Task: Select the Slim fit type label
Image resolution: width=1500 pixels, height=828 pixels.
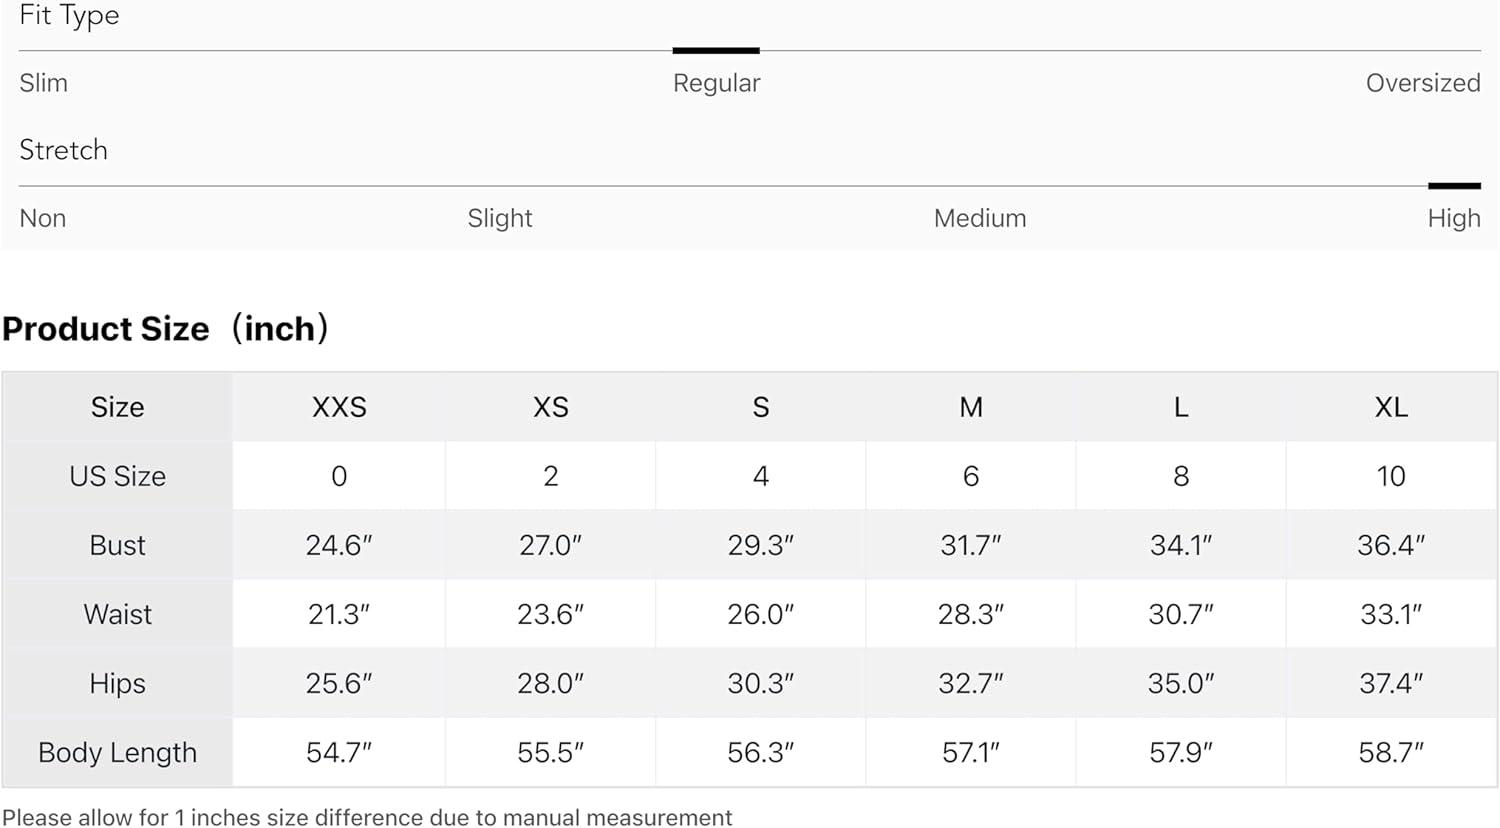Action: point(44,83)
